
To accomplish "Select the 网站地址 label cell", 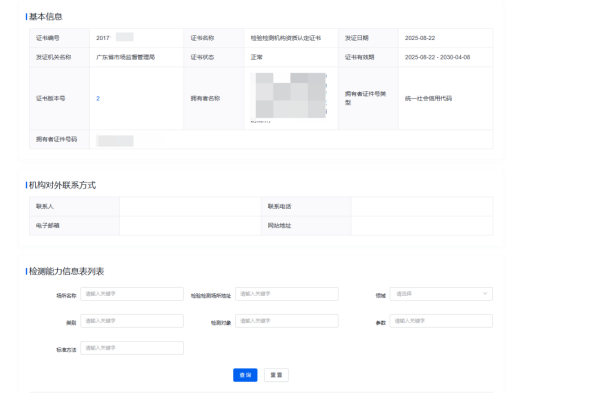I will [x=306, y=225].
